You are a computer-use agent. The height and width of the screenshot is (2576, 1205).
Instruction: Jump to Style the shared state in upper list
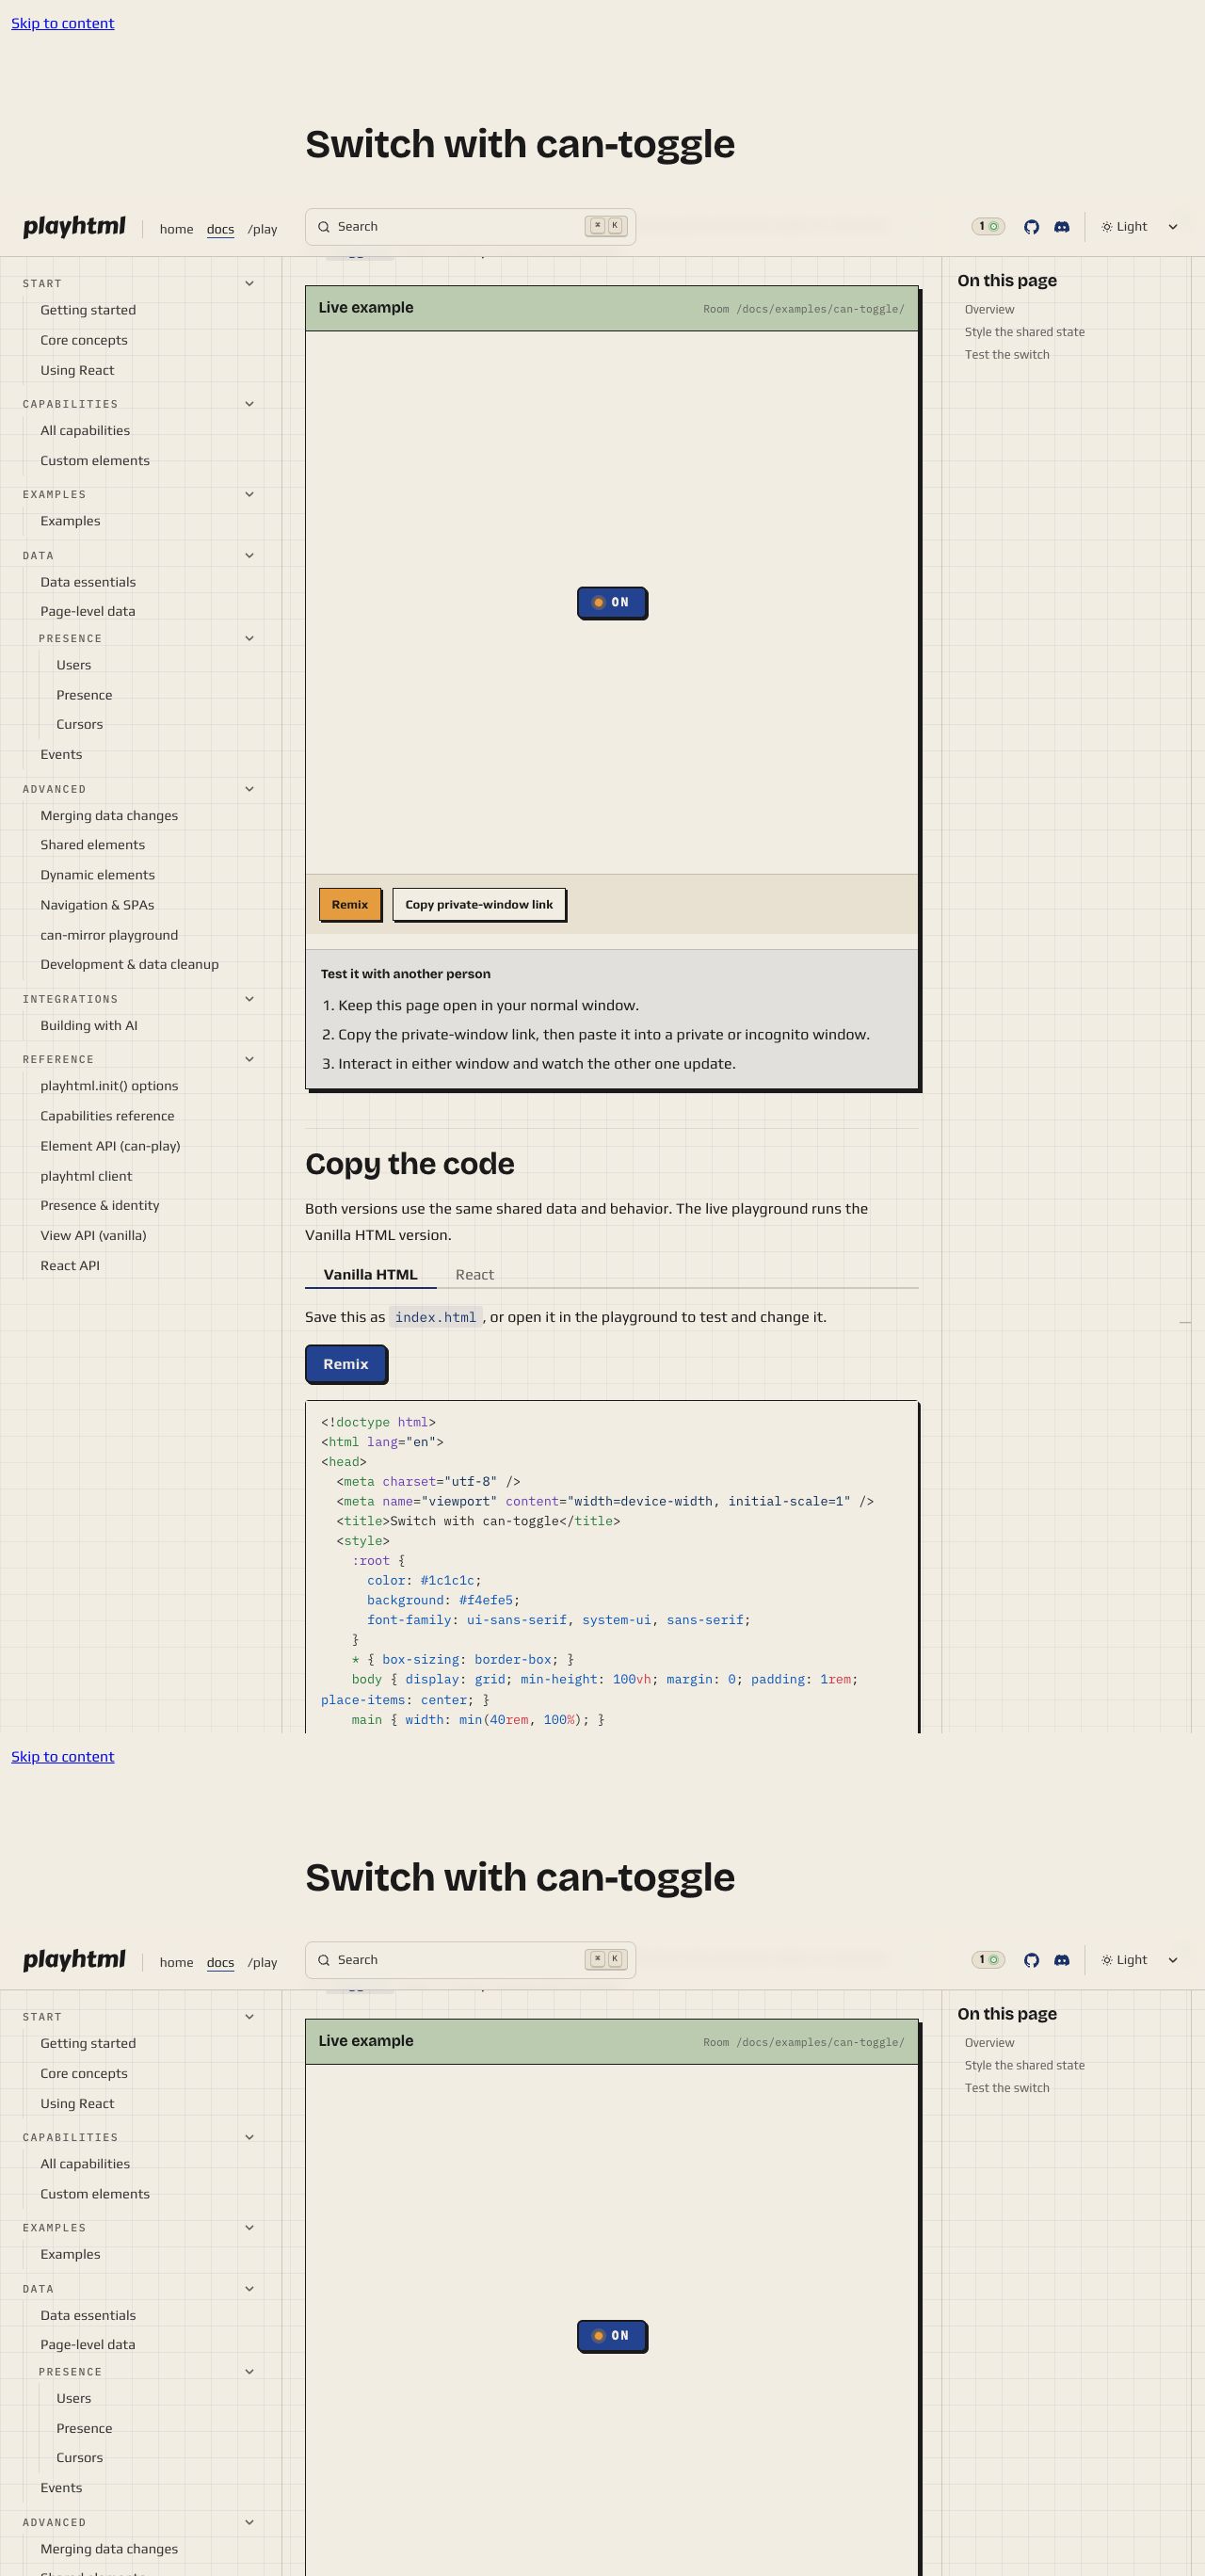(1024, 332)
